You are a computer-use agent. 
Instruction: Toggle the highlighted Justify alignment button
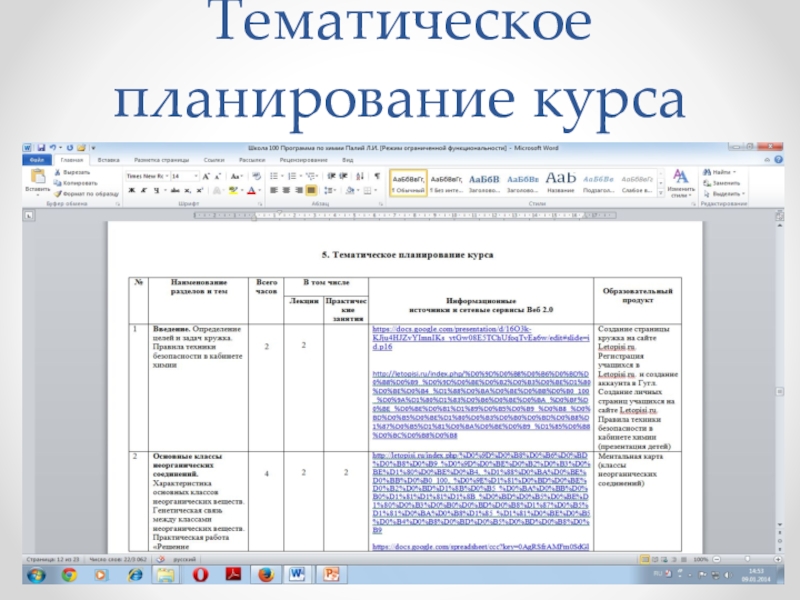(311, 190)
